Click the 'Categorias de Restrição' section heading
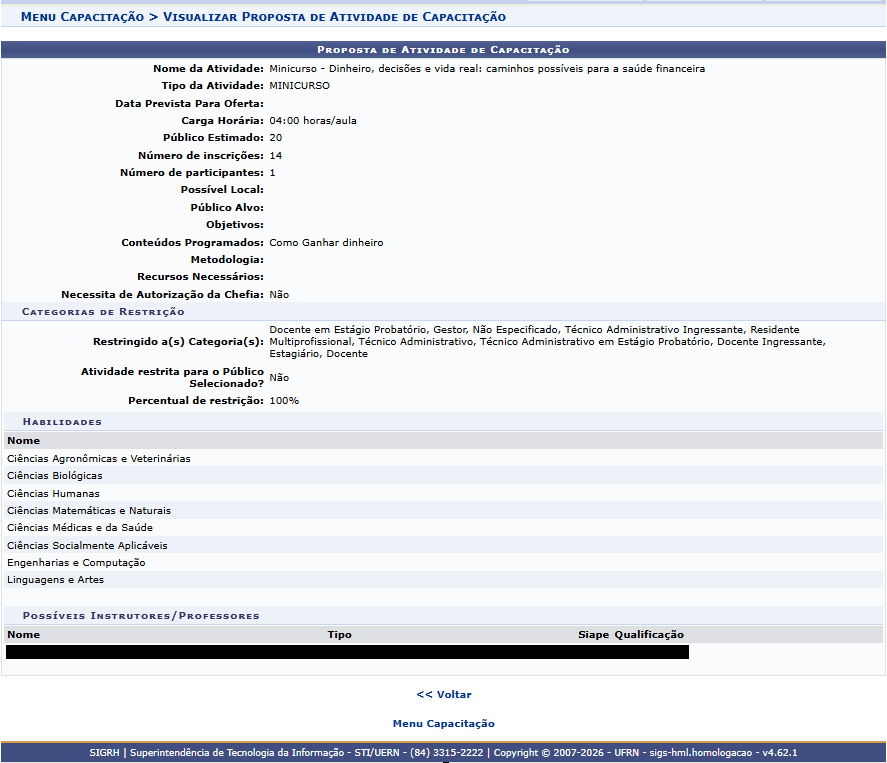Screen dimensions: 887x763 [x=103, y=312]
